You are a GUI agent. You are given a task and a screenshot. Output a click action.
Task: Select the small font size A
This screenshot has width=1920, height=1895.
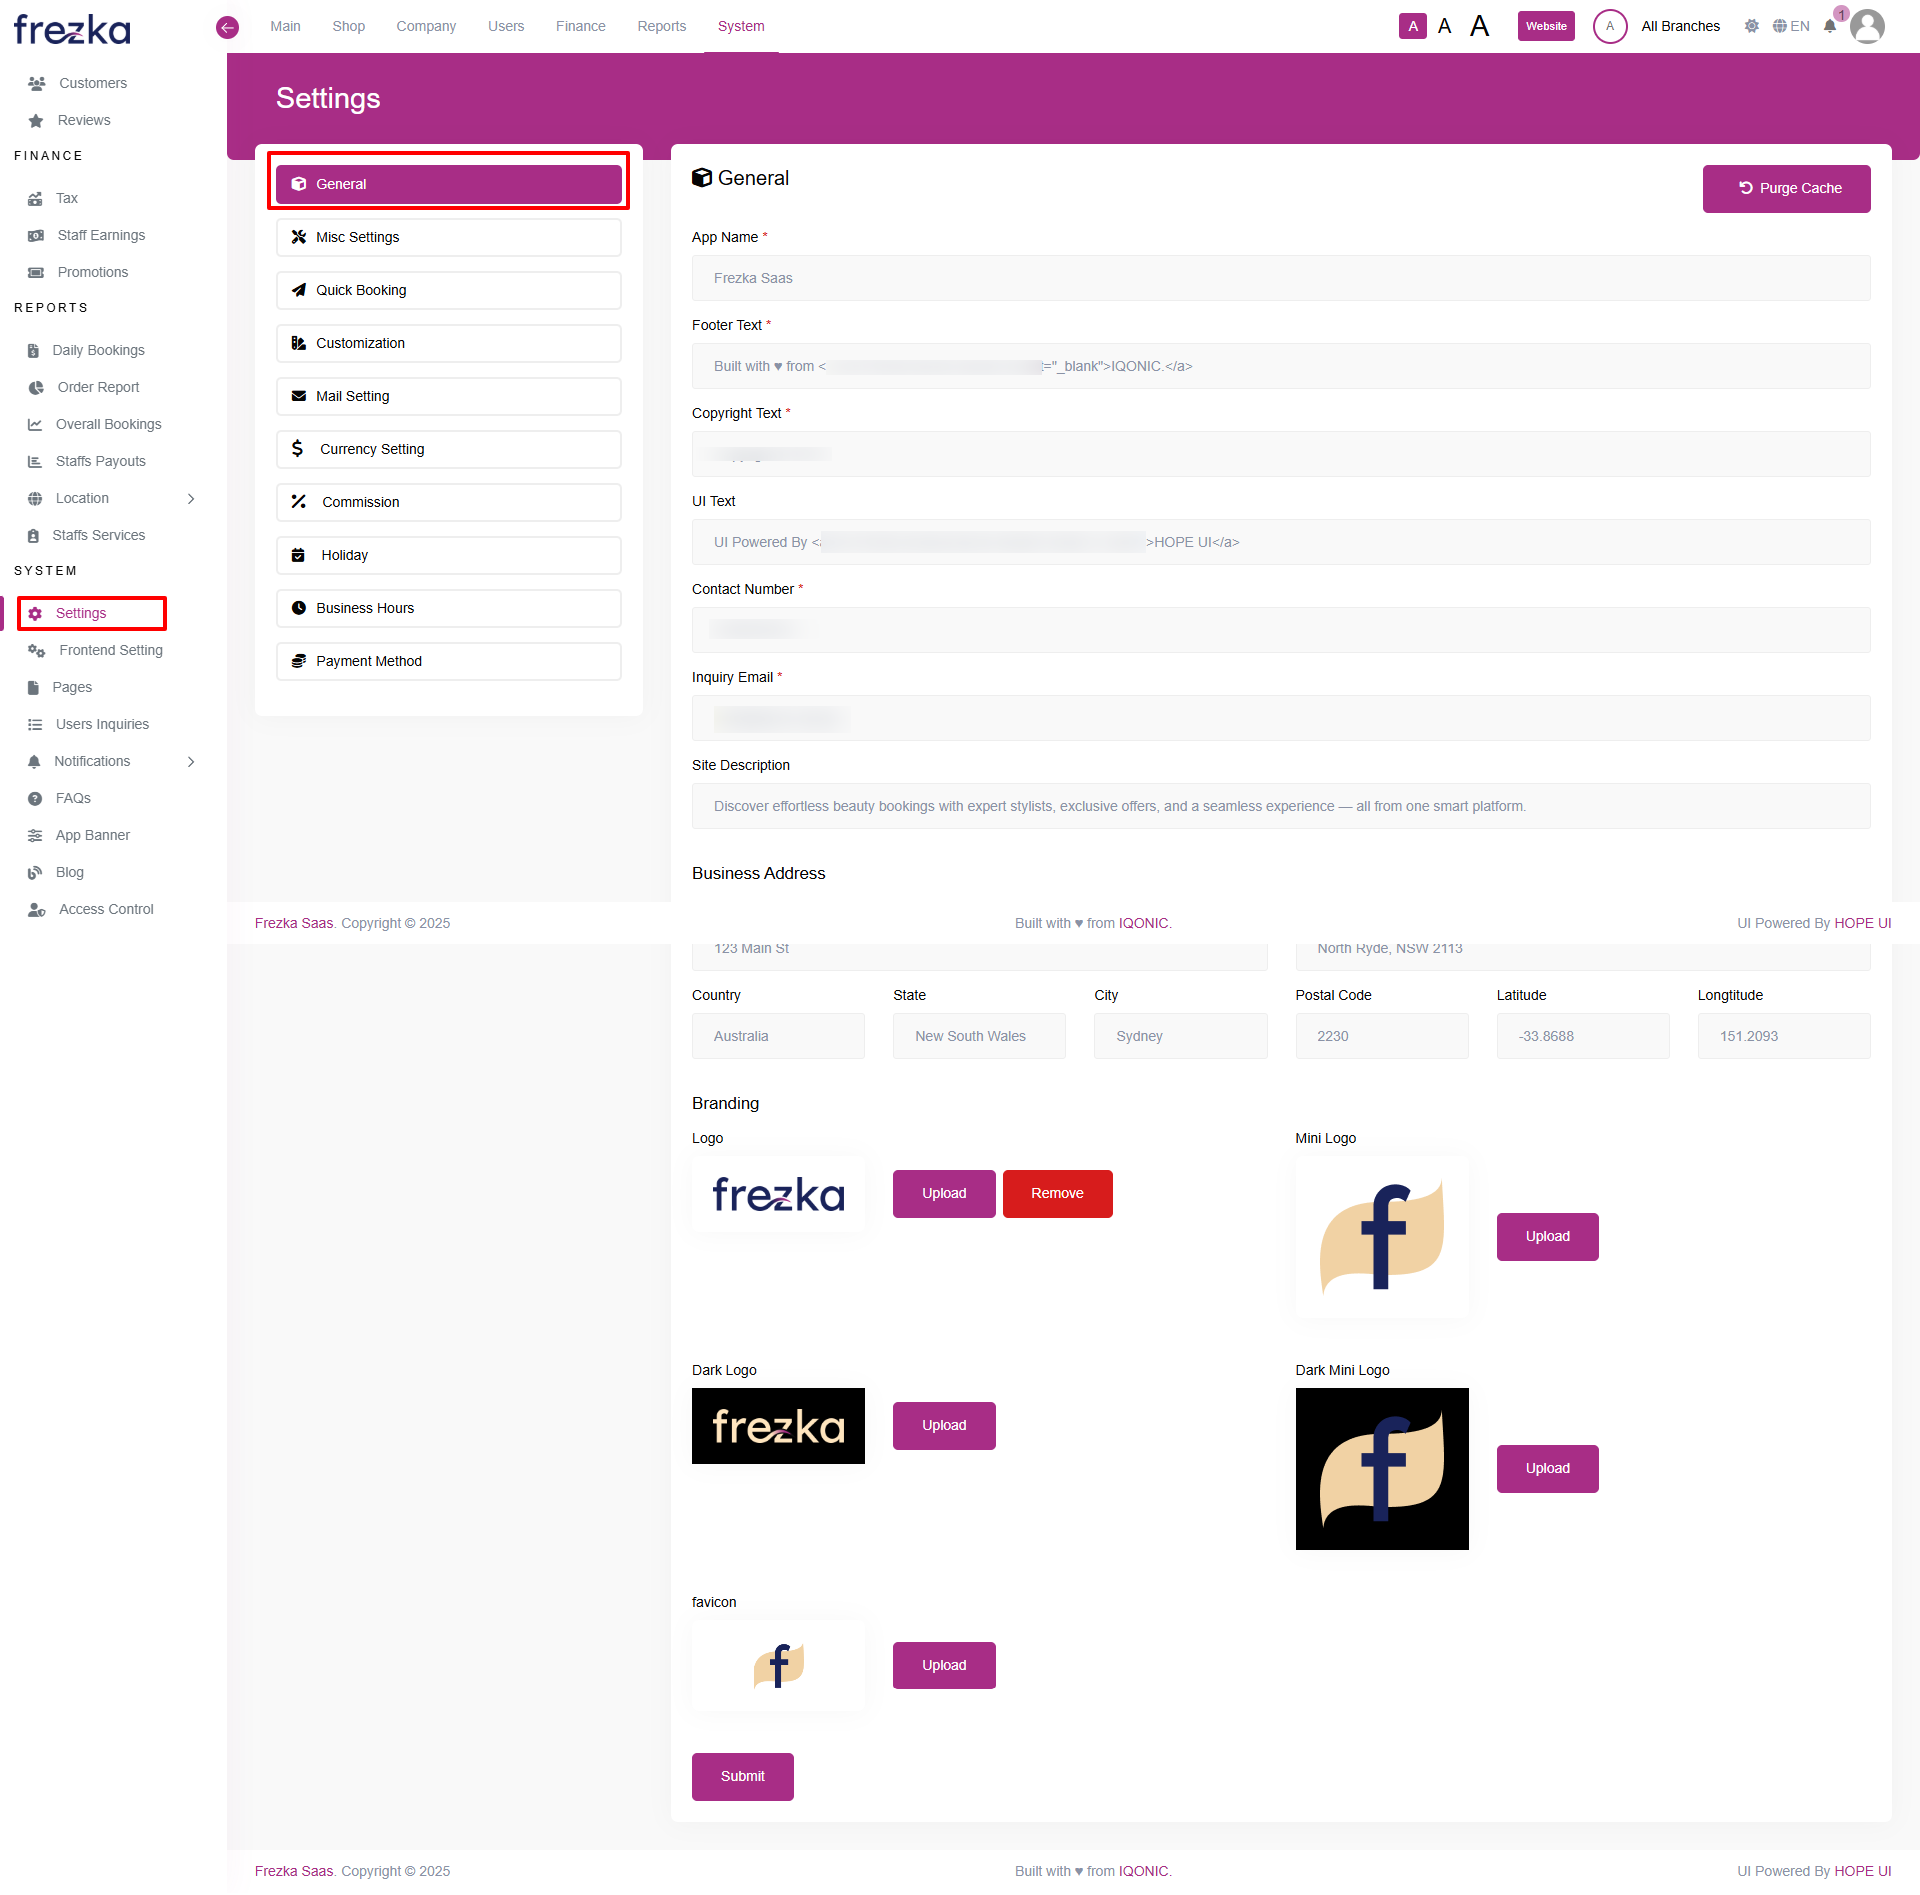tap(1412, 26)
